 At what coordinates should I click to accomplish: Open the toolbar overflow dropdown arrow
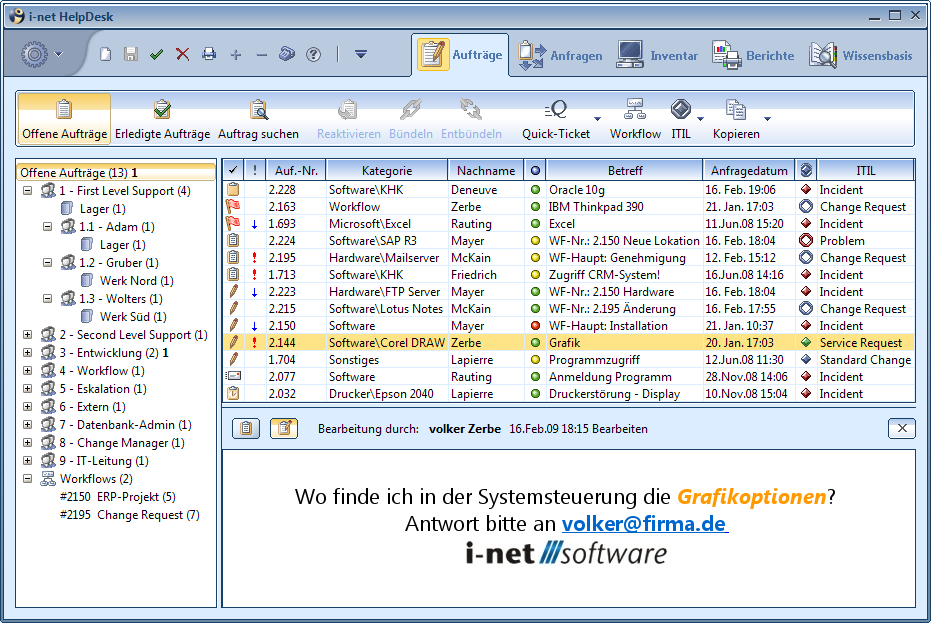[x=360, y=55]
